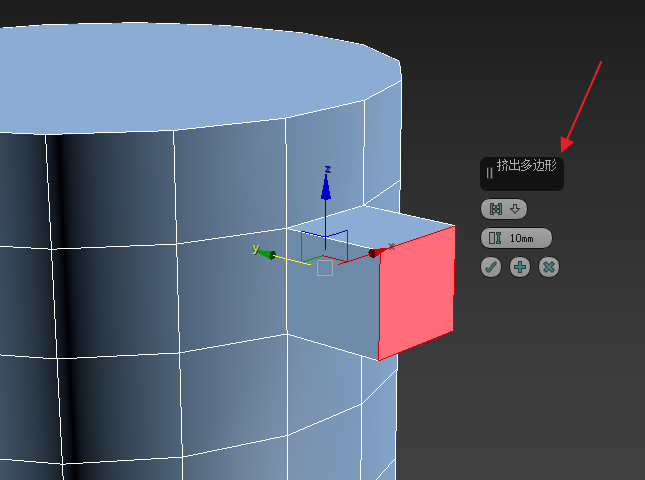Click the dark shaded seam on the cylinder
The image size is (645, 480).
(62, 300)
